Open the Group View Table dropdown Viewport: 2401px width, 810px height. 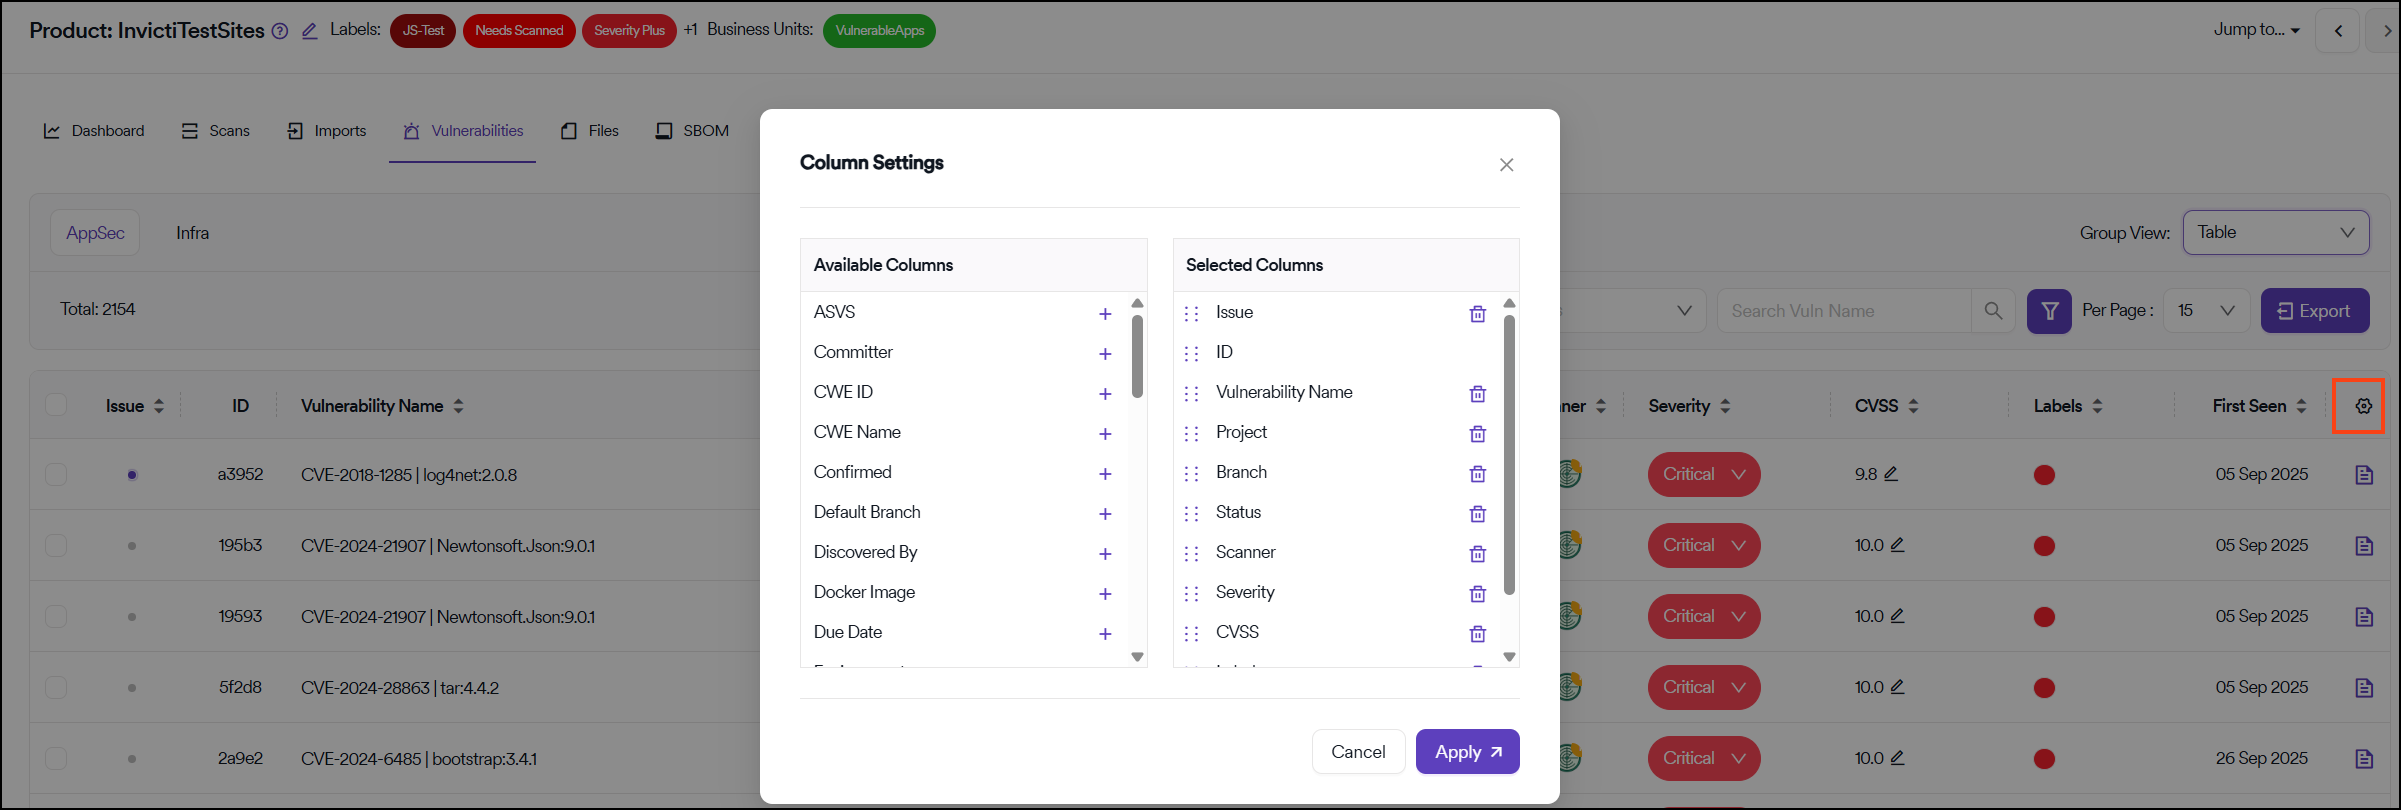pyautogui.click(x=2275, y=232)
